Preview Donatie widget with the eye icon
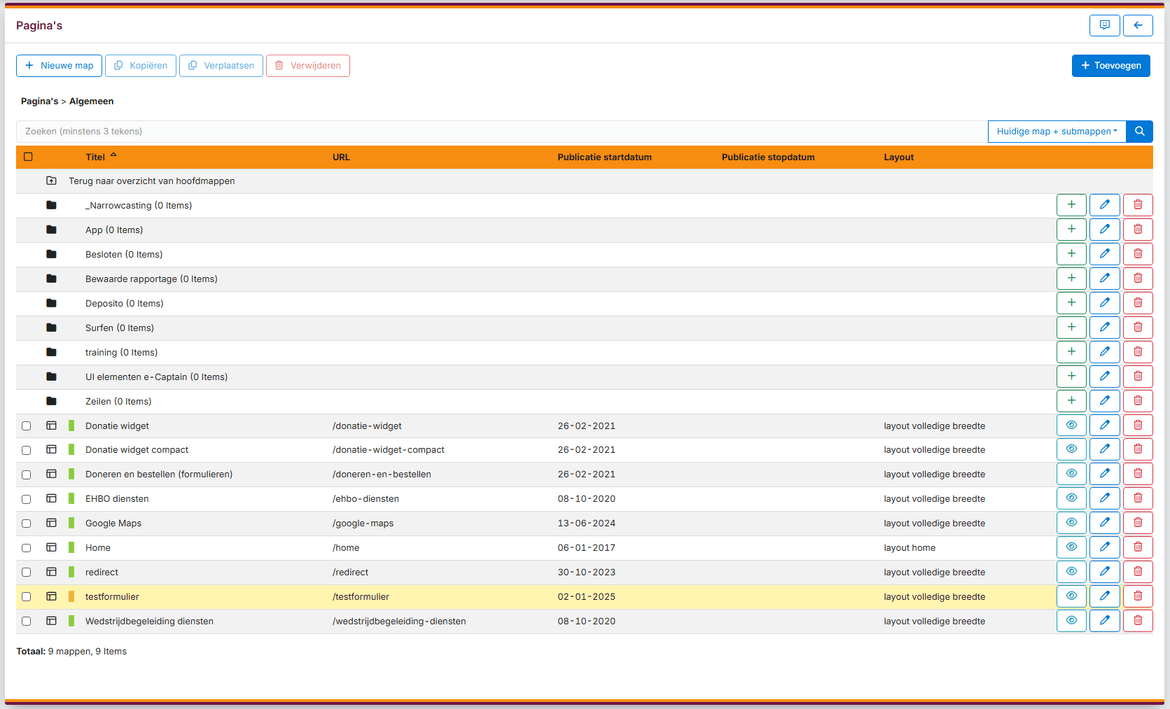The image size is (1170, 709). (x=1071, y=424)
